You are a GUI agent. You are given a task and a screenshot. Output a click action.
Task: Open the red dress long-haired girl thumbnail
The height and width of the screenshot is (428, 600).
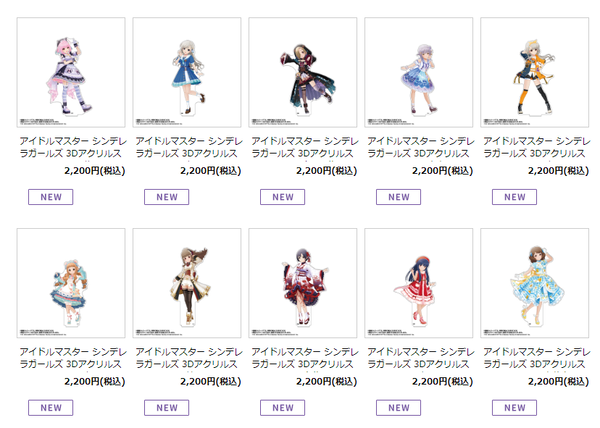[419, 283]
